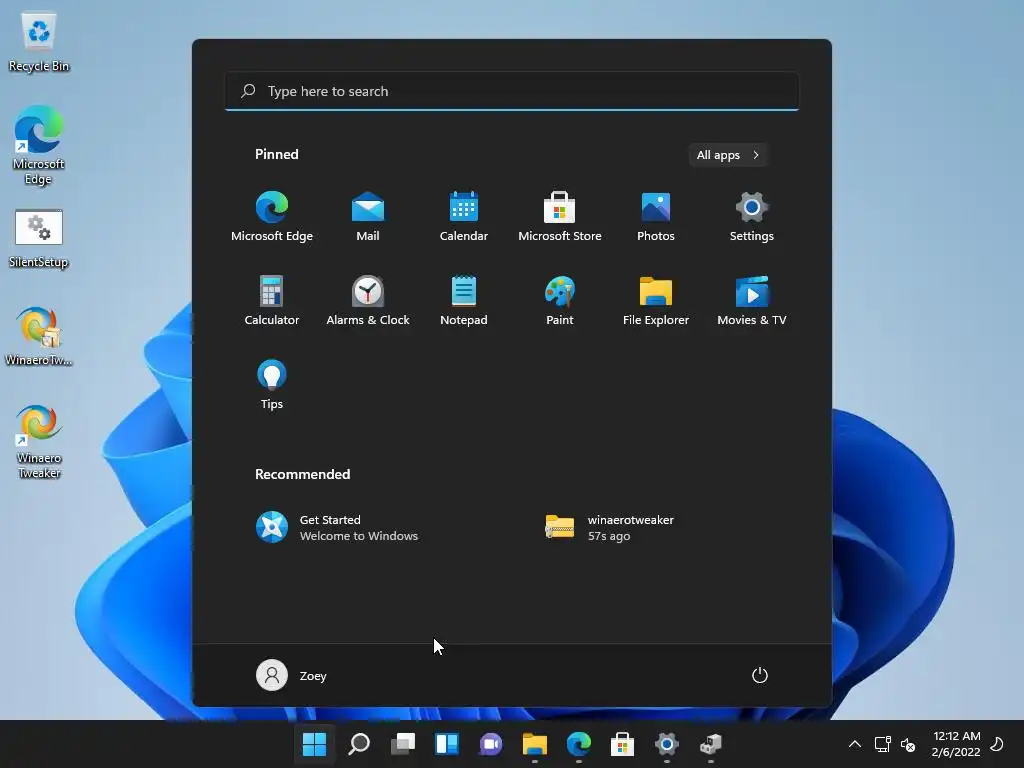Open the 12:12 AM clock and date

tap(956, 744)
